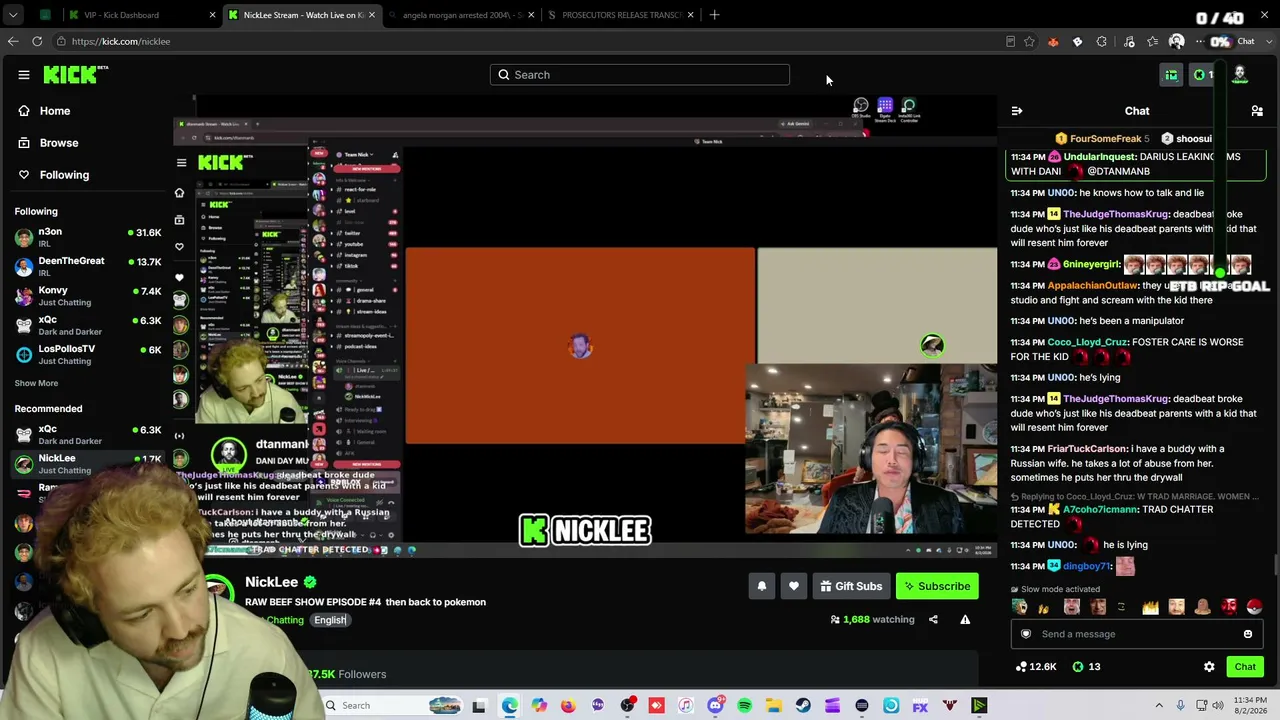Viewport: 1280px width, 720px height.
Task: Subscribe to NickLee channel
Action: click(x=937, y=587)
